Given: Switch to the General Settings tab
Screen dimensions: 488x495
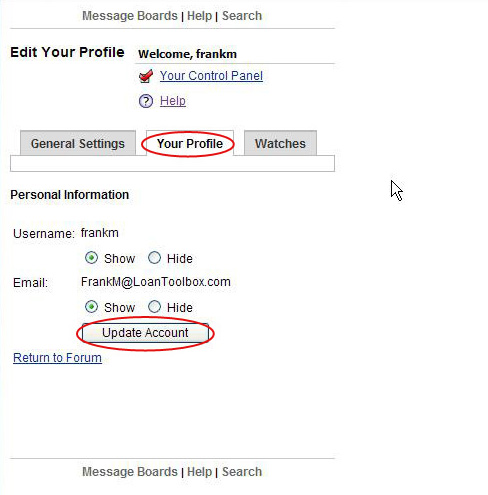Looking at the screenshot, I should click(x=78, y=143).
